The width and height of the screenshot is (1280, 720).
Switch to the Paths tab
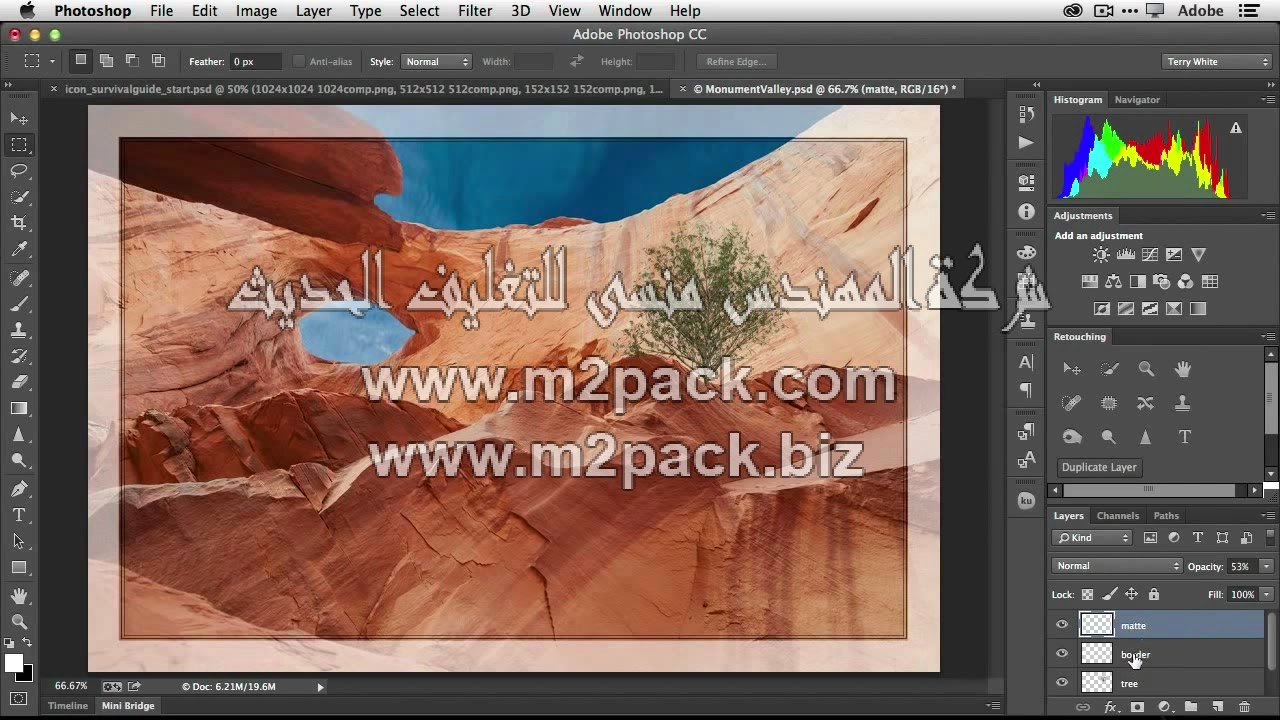pos(1166,516)
